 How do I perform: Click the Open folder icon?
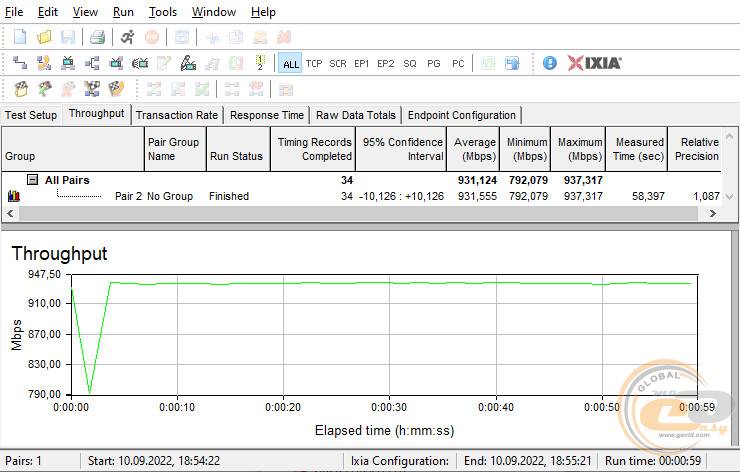coord(44,37)
